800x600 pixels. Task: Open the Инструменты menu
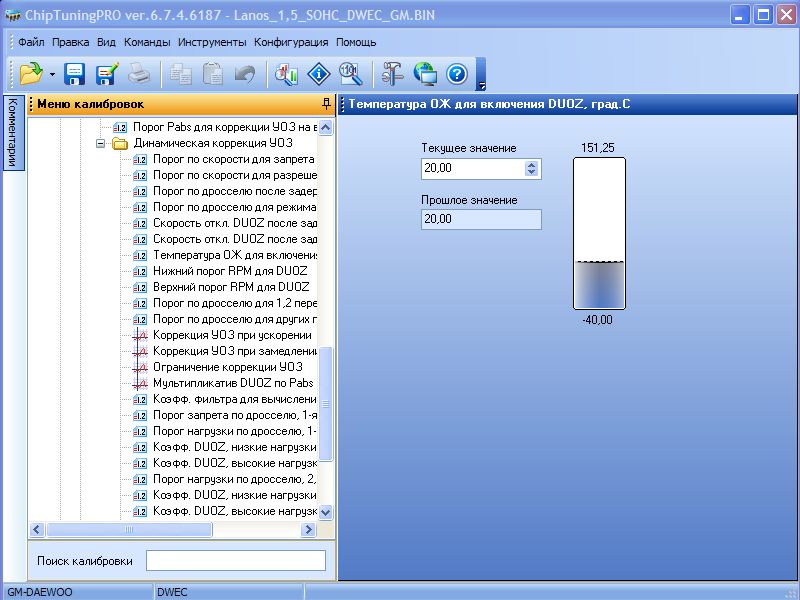[x=212, y=42]
